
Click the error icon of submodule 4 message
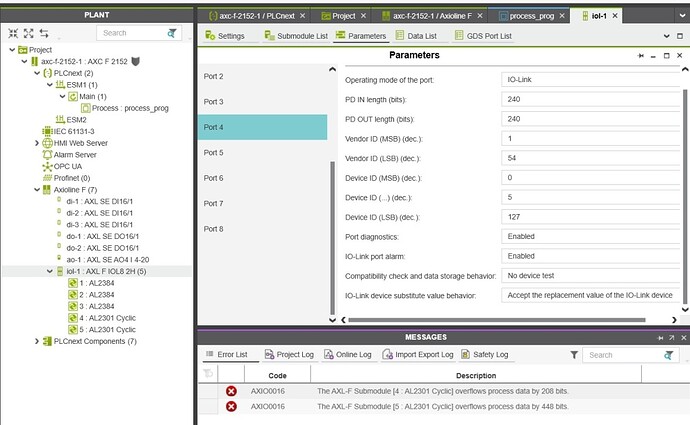click(x=231, y=391)
